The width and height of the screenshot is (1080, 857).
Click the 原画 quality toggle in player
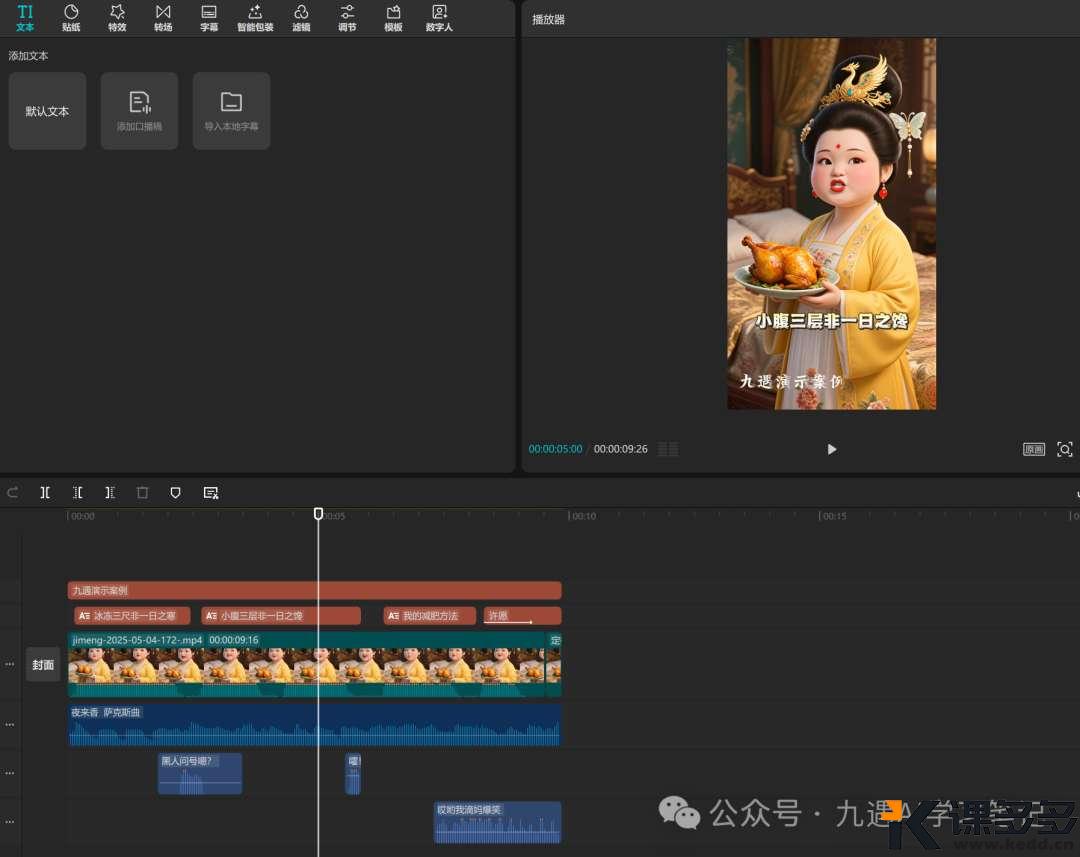tap(1033, 449)
